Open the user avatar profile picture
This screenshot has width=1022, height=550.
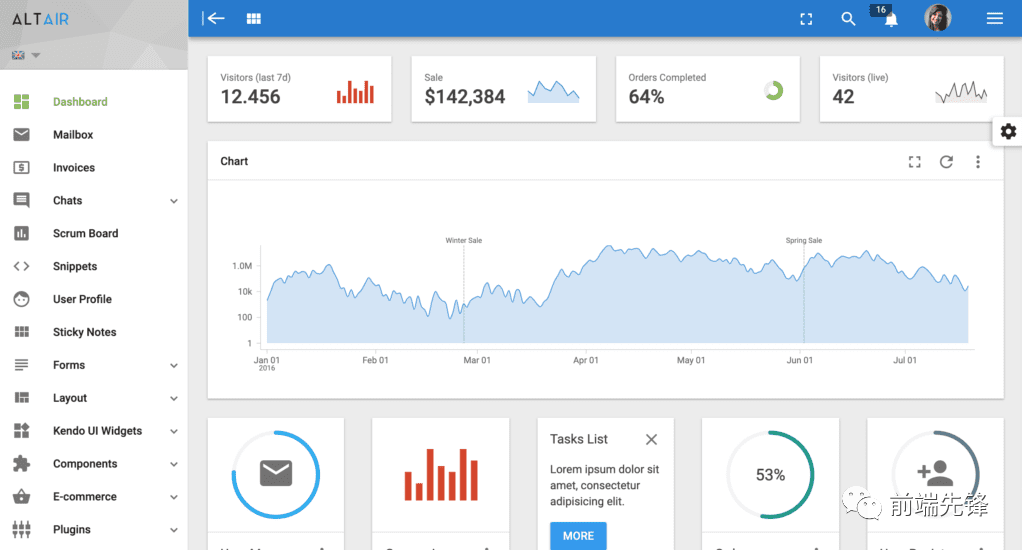coord(937,18)
